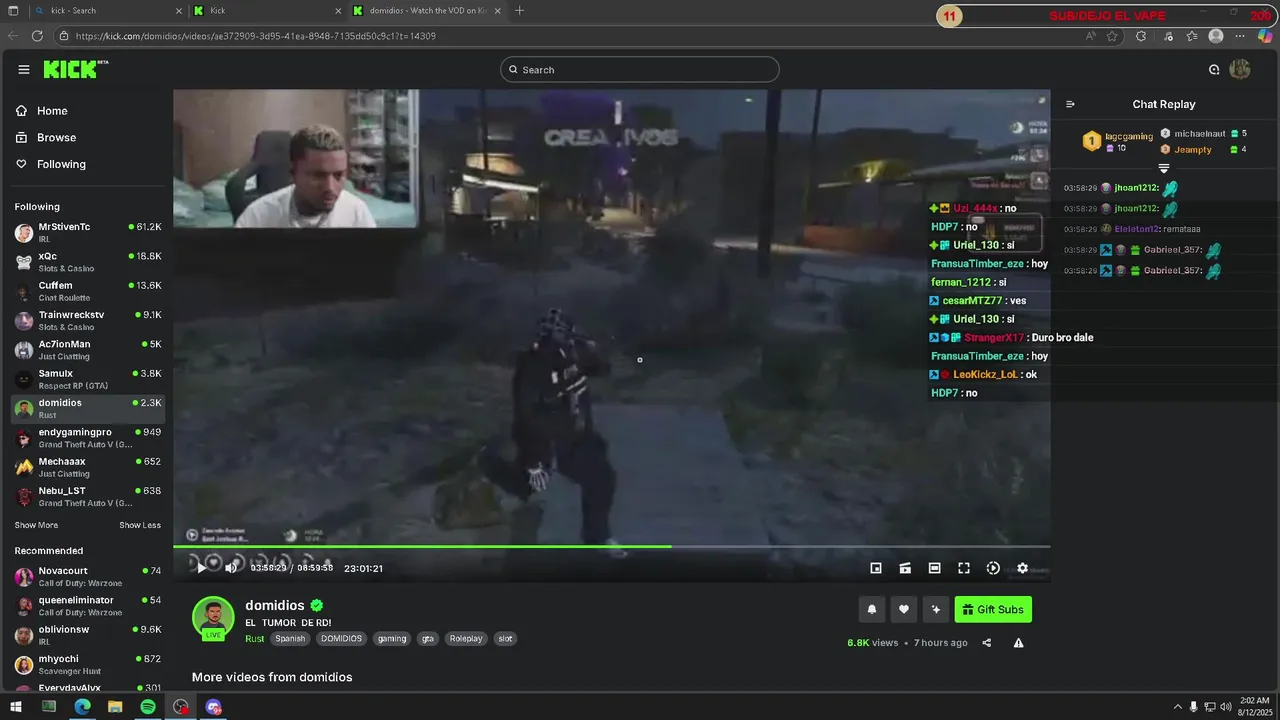Open Trainwreckstv channel

[89, 320]
